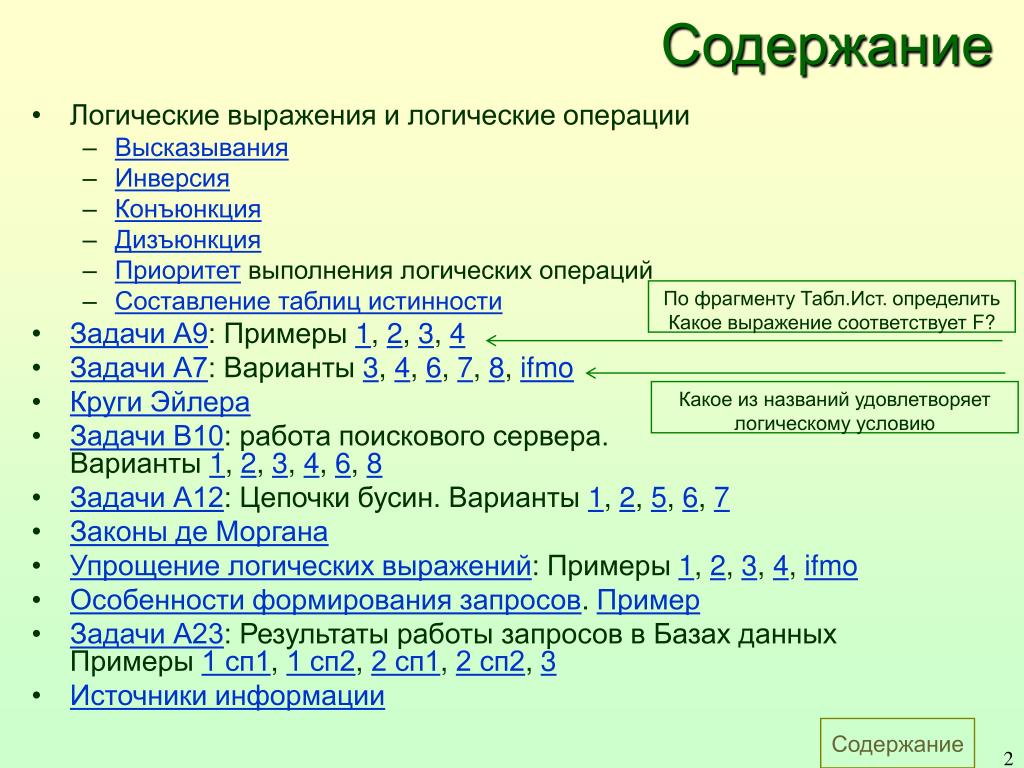Click heading Логические выражения и логические операции
1024x768 pixels.
click(379, 116)
